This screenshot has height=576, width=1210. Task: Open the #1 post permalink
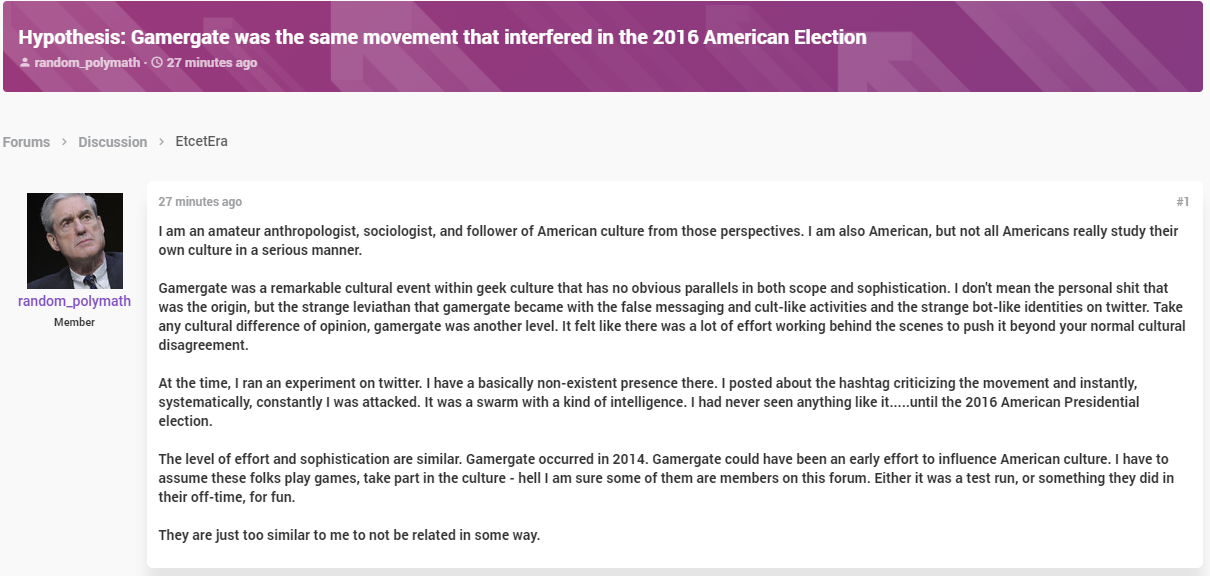click(x=1183, y=202)
